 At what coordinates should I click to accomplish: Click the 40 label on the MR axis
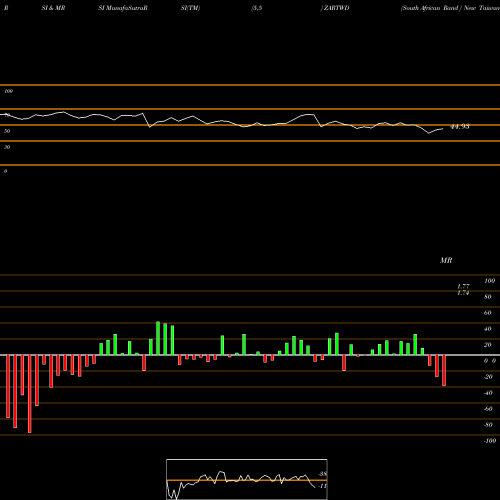pyautogui.click(x=488, y=329)
